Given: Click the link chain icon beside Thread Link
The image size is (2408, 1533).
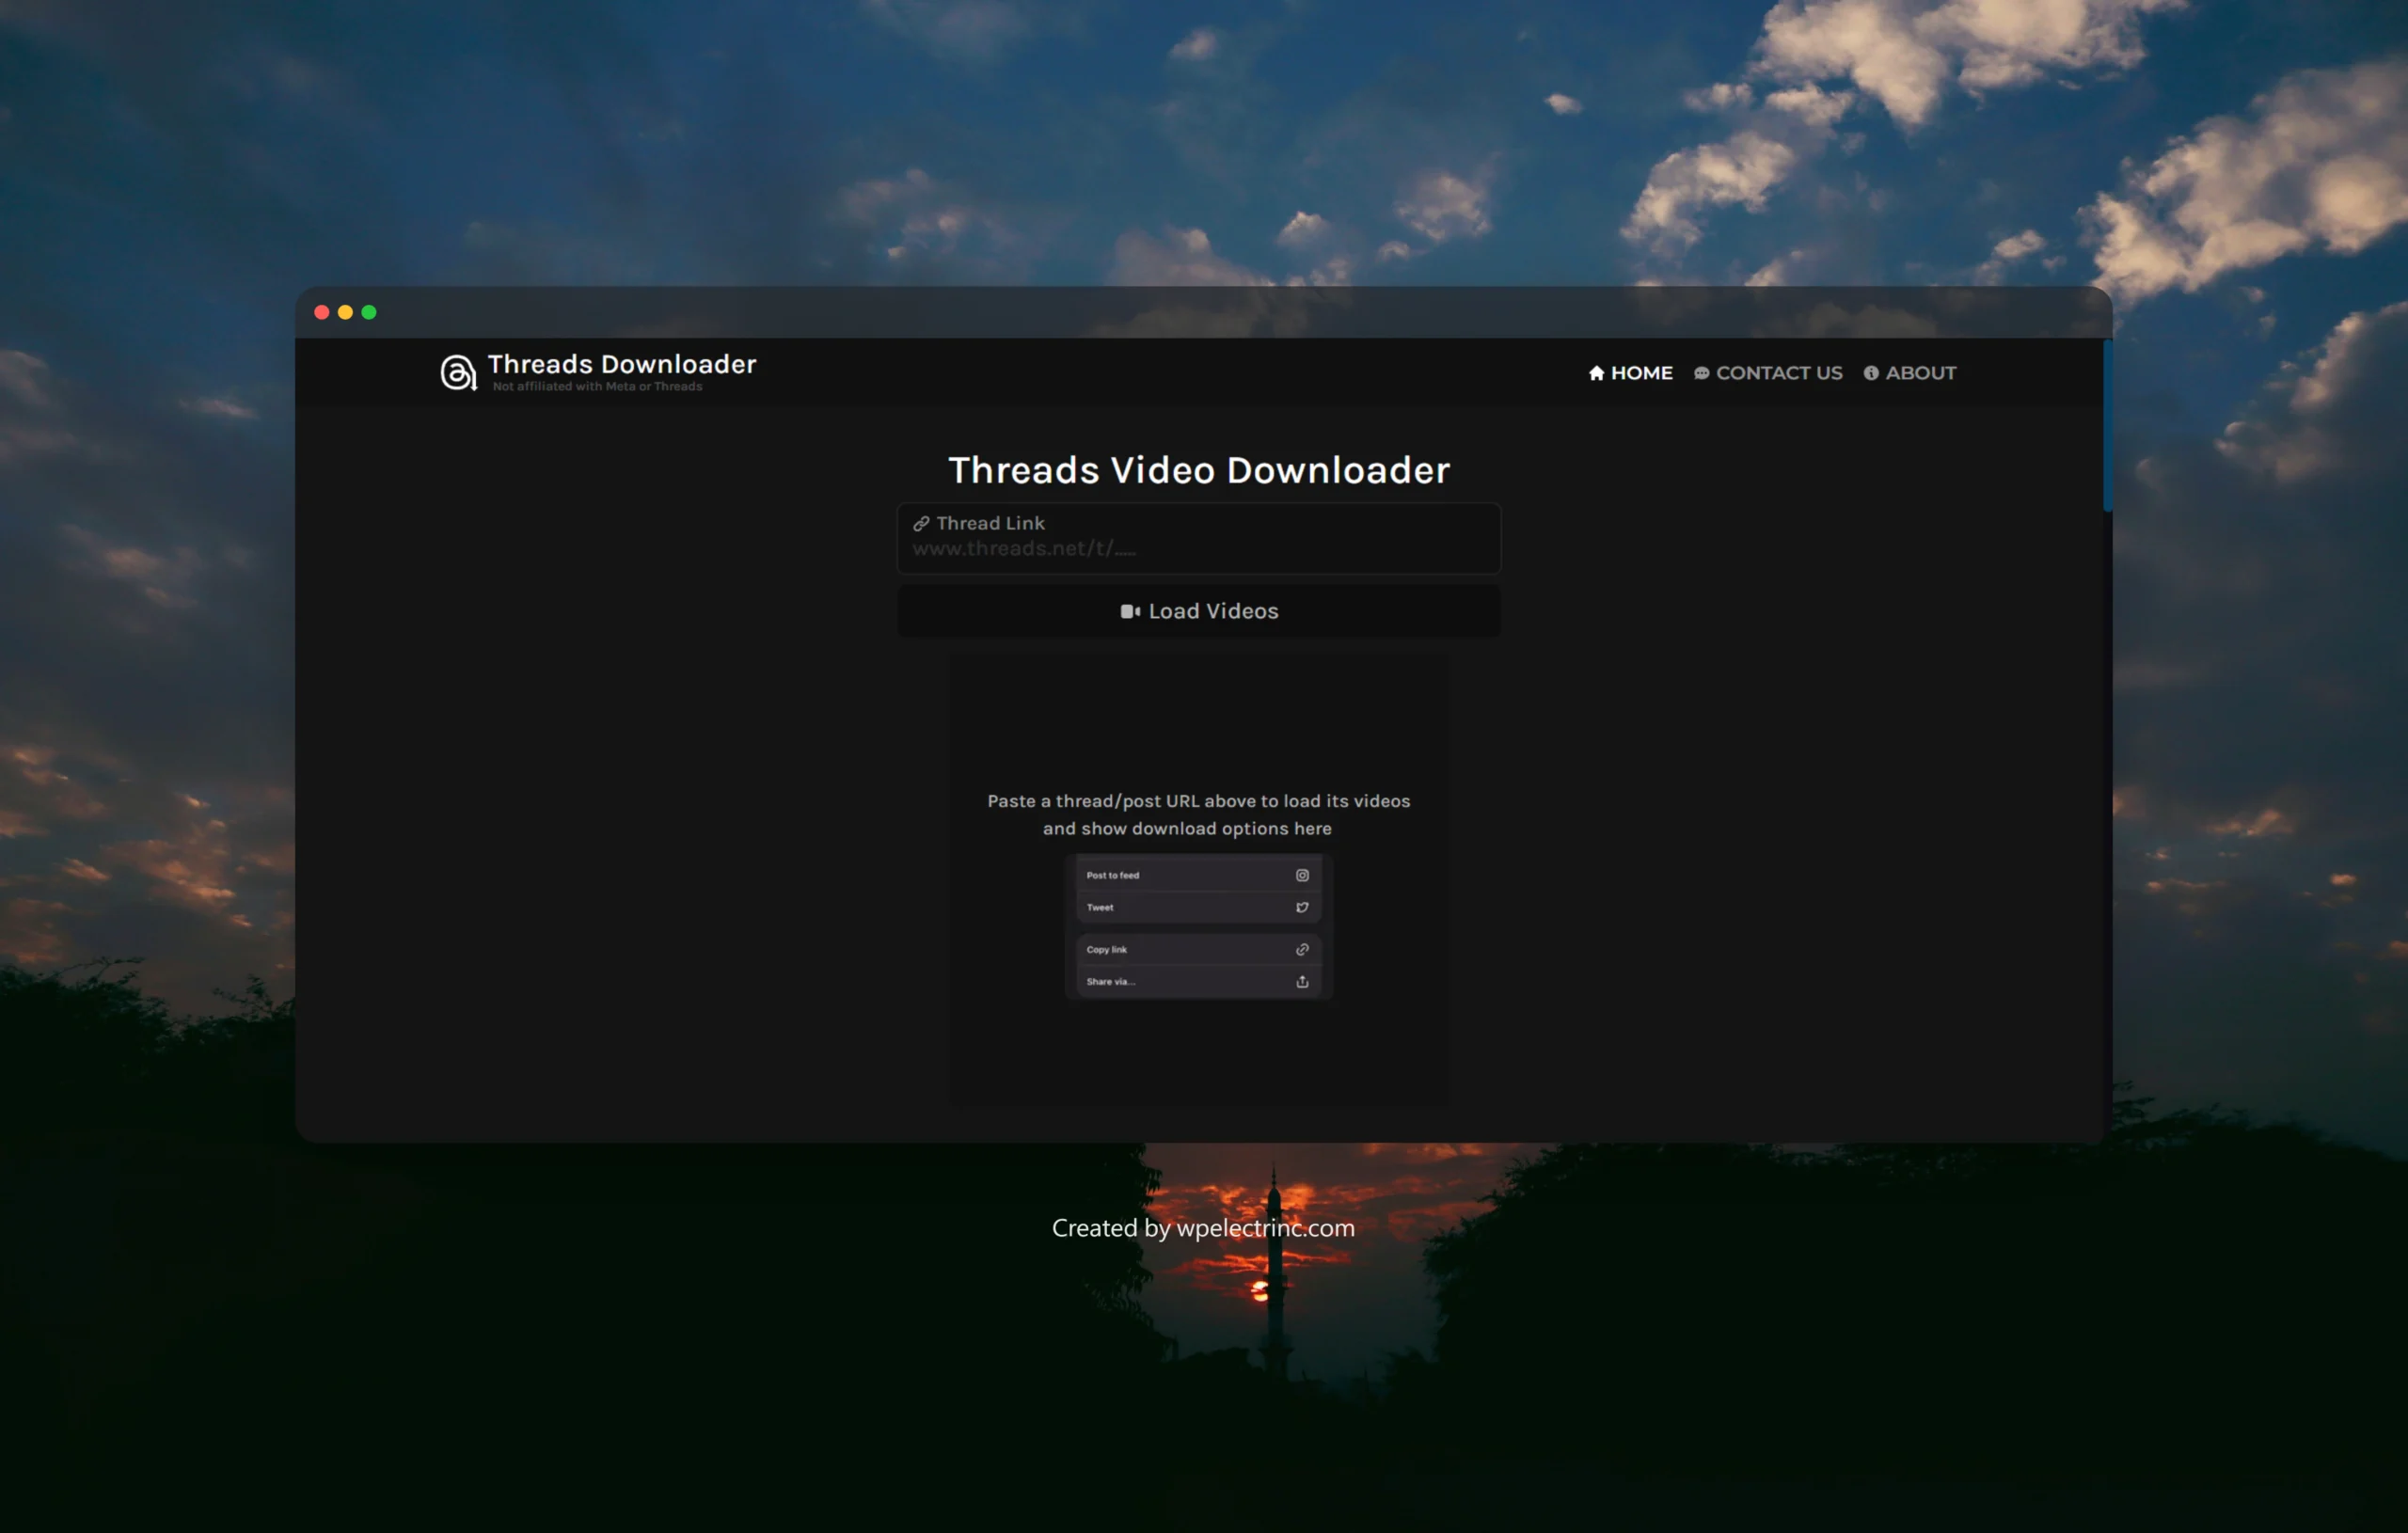Looking at the screenshot, I should [921, 523].
